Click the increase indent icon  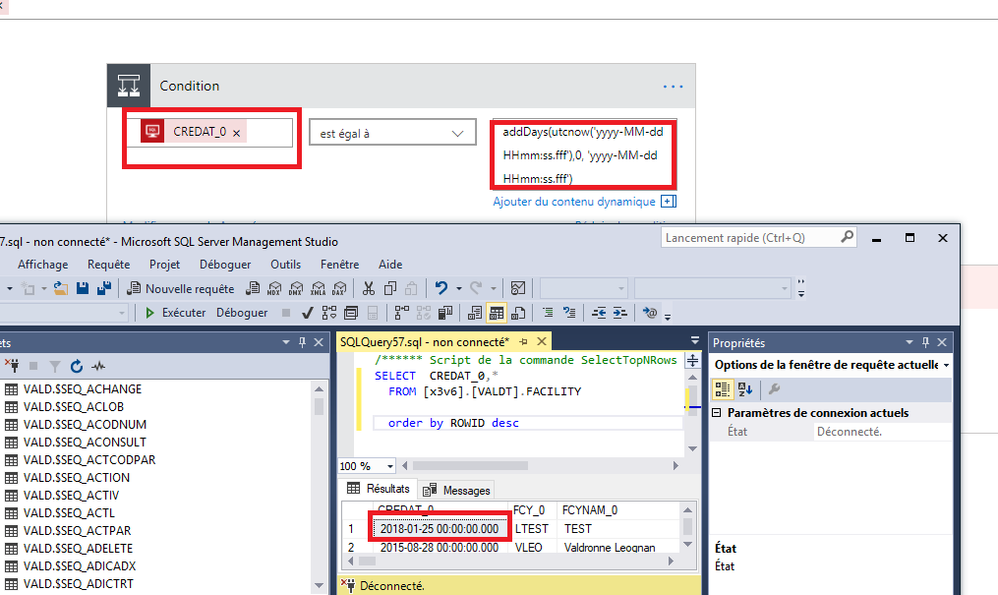[620, 312]
